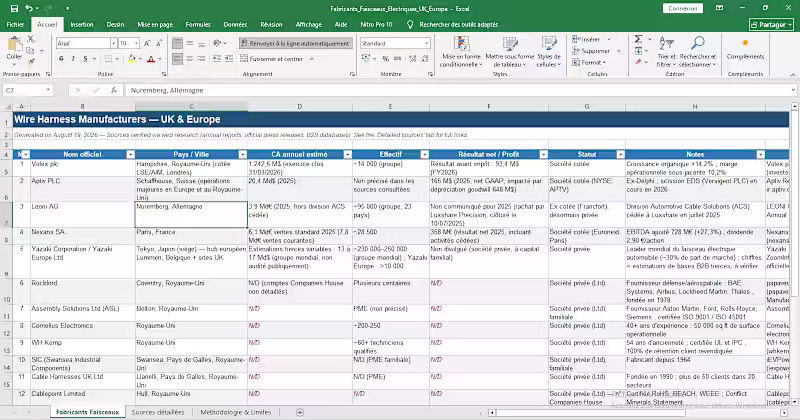800x420 pixels.
Task: Click the Save icon in title bar
Action: pyautogui.click(x=14, y=8)
